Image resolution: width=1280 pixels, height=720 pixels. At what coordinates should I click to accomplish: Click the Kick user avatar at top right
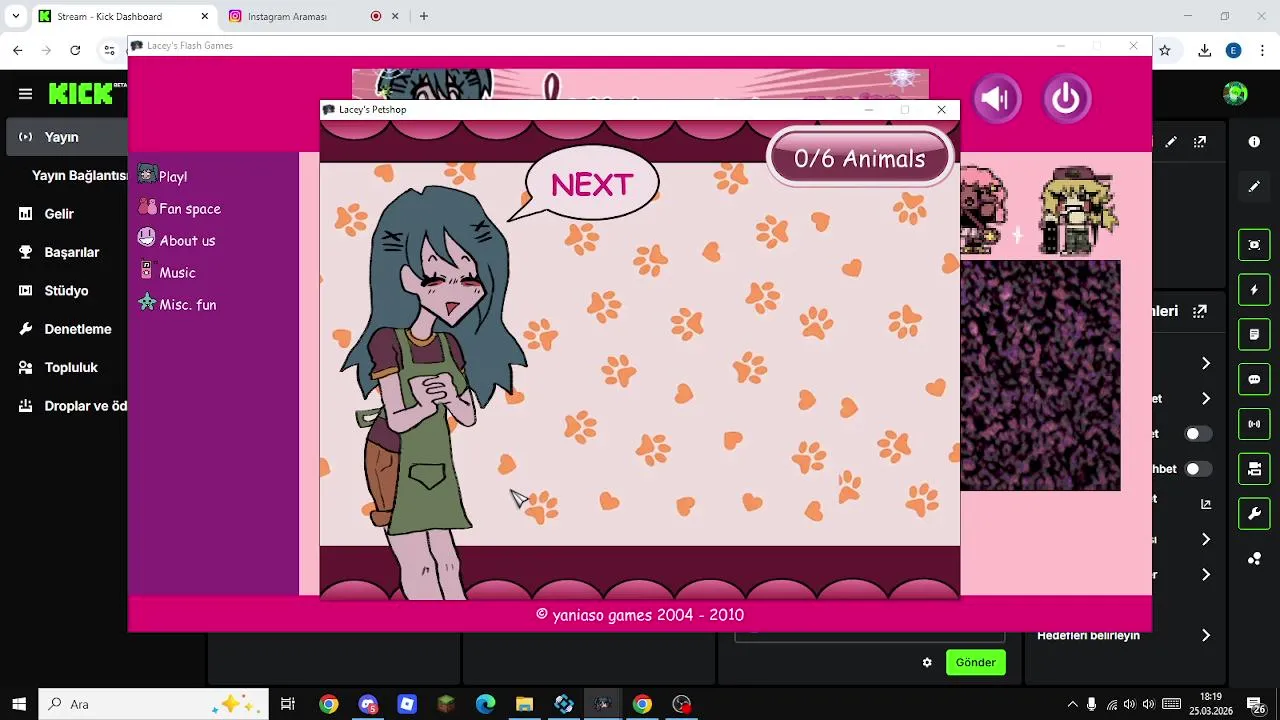1236,94
